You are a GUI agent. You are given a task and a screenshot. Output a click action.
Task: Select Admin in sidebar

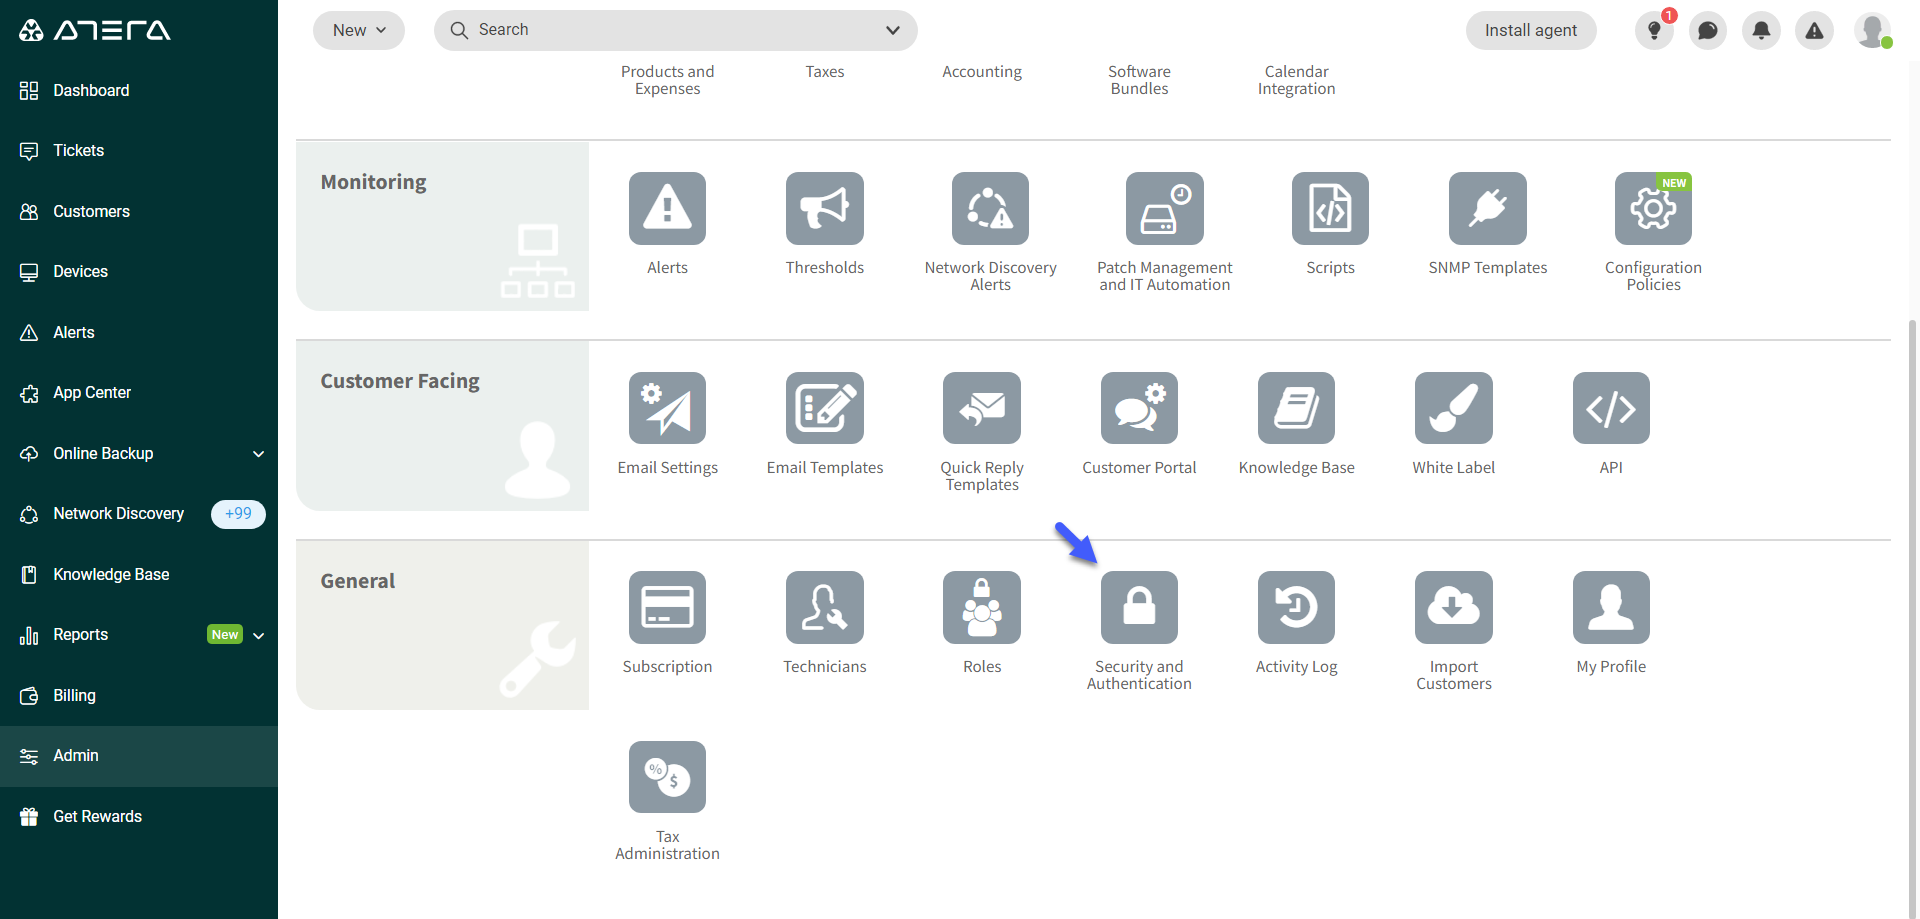(139, 756)
